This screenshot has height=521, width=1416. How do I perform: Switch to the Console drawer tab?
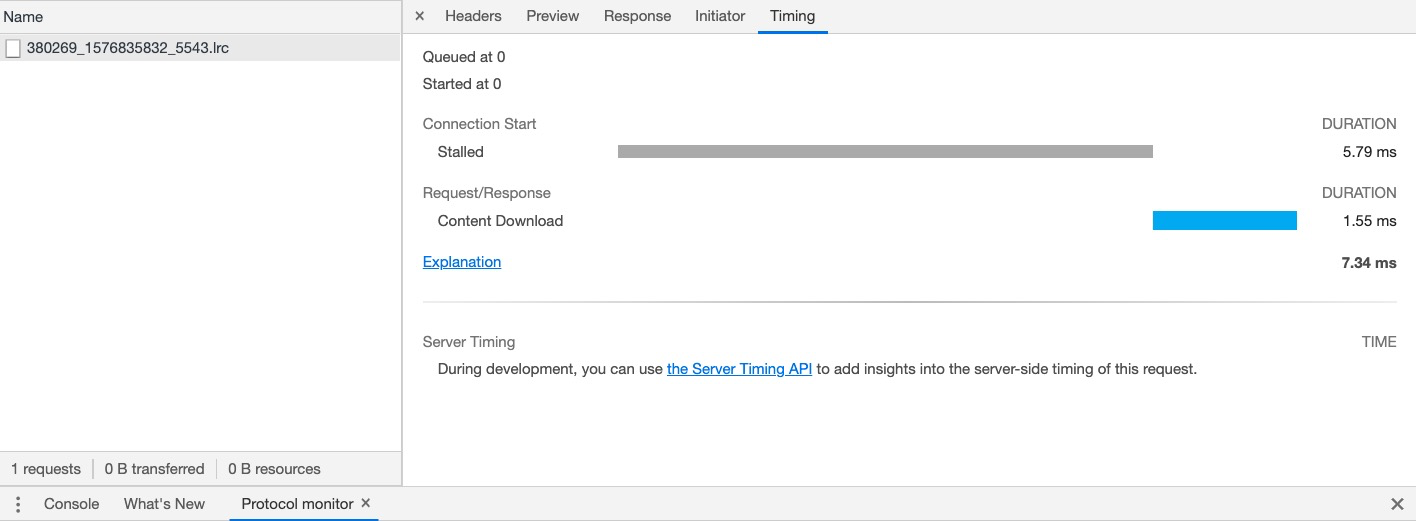[x=71, y=504]
